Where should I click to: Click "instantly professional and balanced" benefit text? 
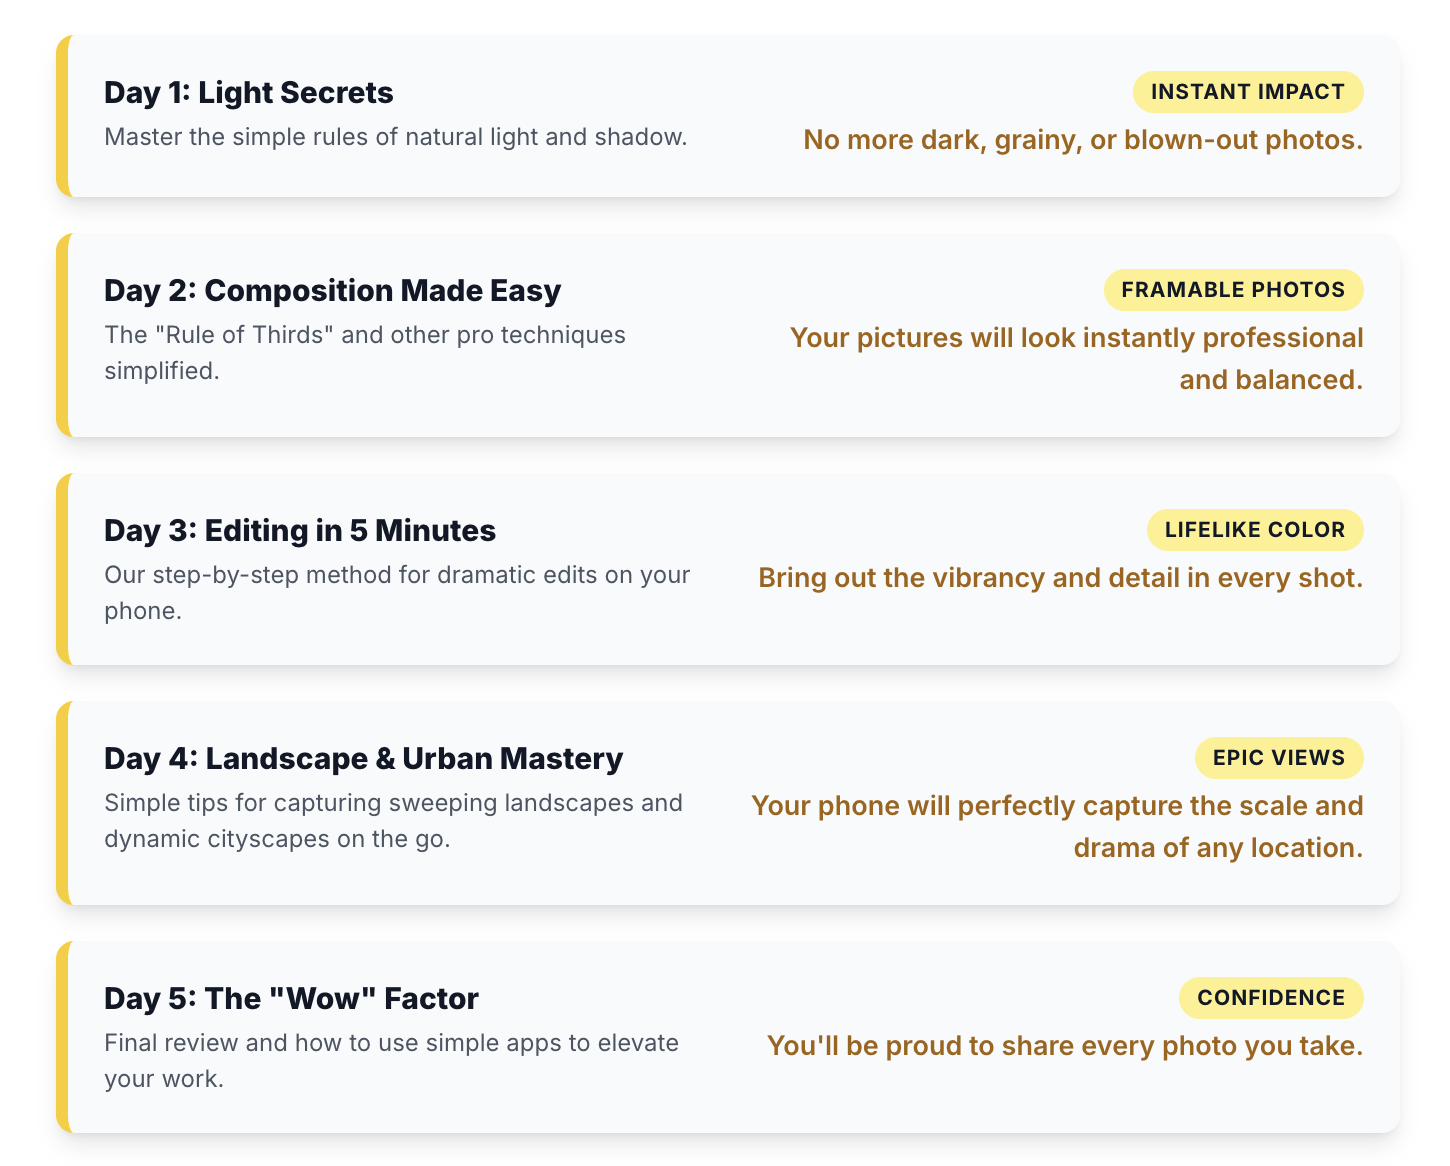(x=1076, y=358)
